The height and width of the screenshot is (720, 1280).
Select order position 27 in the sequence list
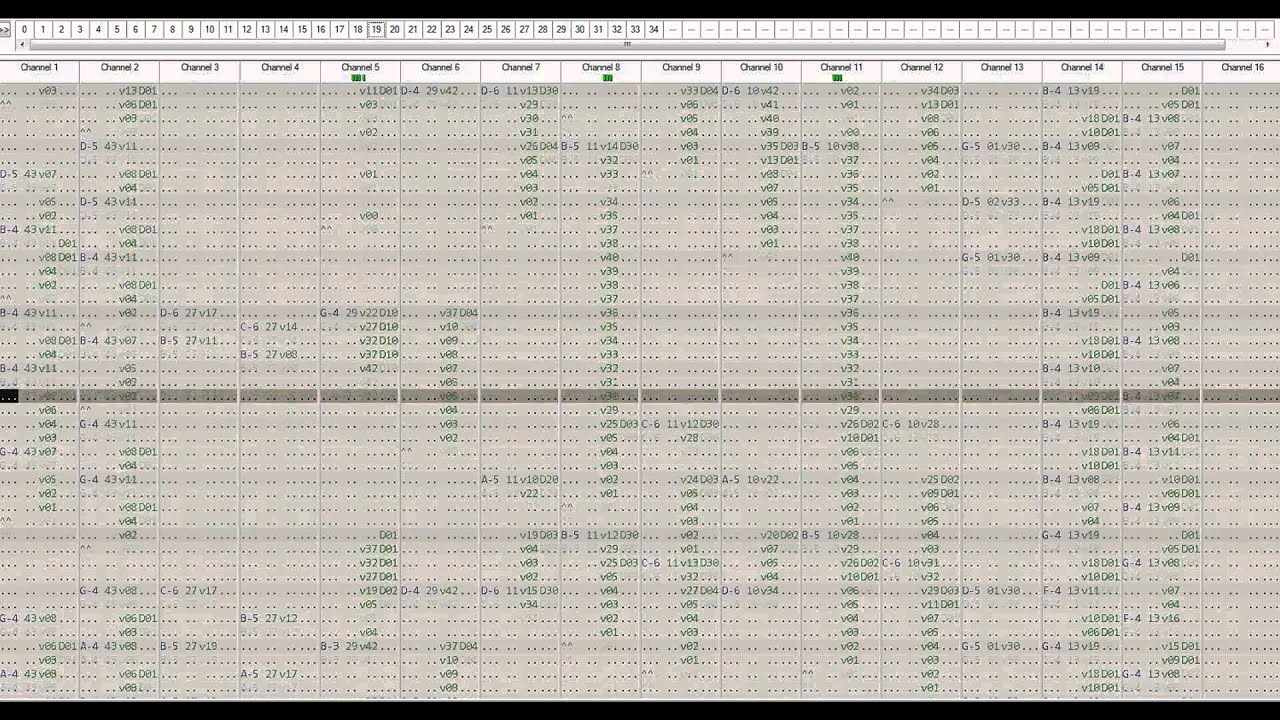524,30
